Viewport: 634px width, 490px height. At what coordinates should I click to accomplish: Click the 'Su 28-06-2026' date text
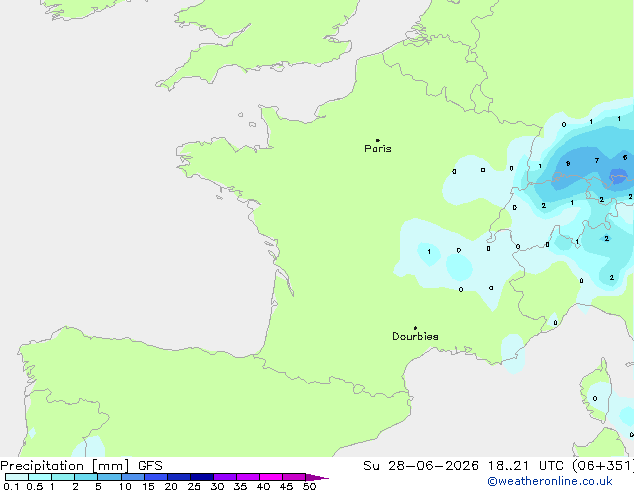click(421, 466)
